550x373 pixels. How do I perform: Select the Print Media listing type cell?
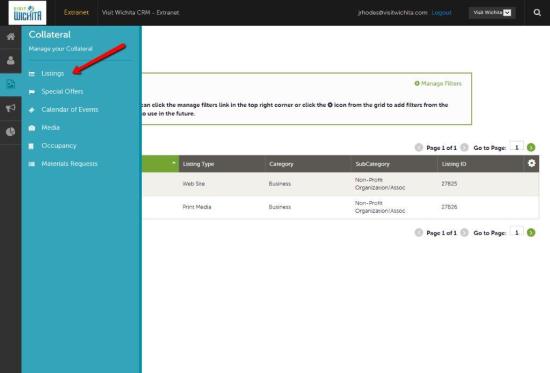pos(197,207)
